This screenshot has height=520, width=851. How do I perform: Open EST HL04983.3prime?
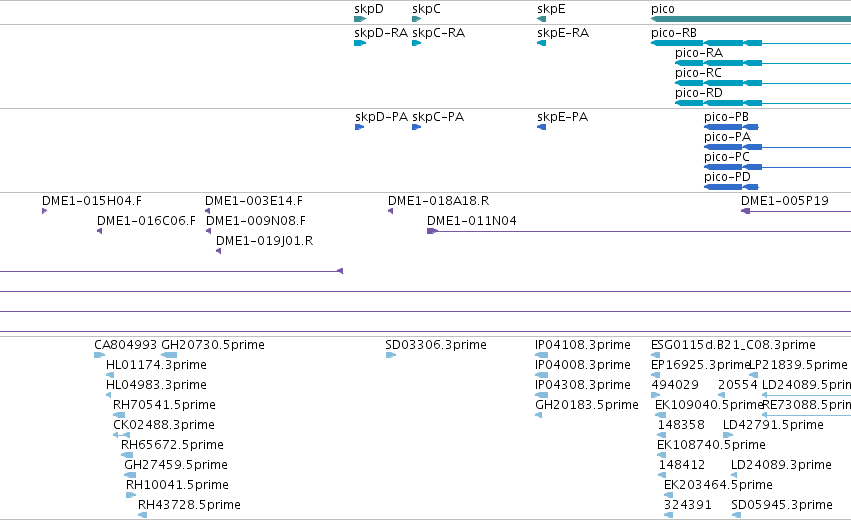pos(156,385)
